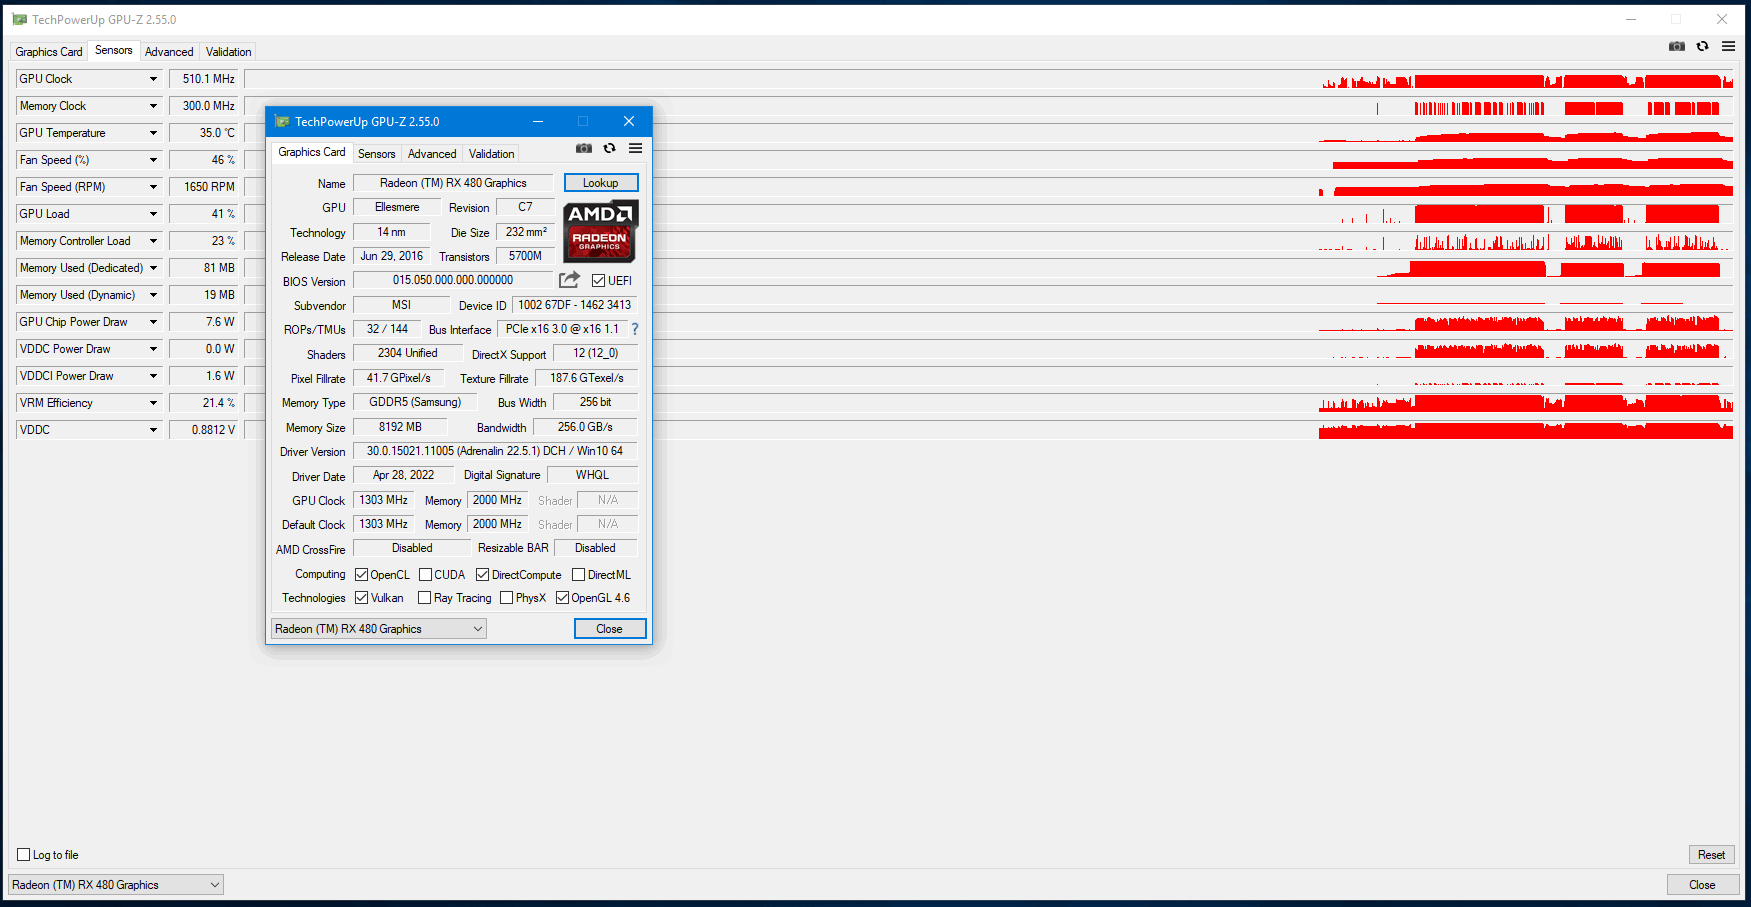
Task: Open hamburger menu in Graphics Card dialog
Action: [635, 148]
